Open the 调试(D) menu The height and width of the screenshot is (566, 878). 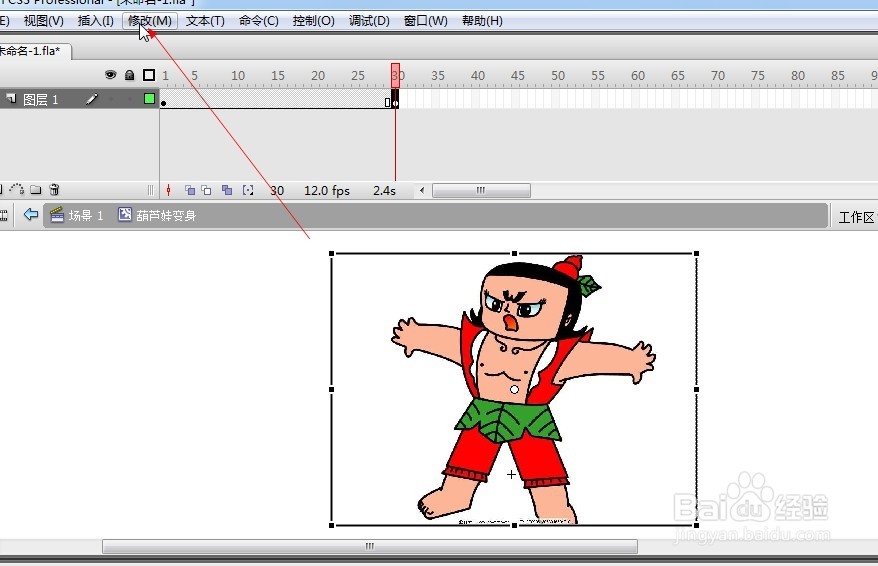(369, 21)
